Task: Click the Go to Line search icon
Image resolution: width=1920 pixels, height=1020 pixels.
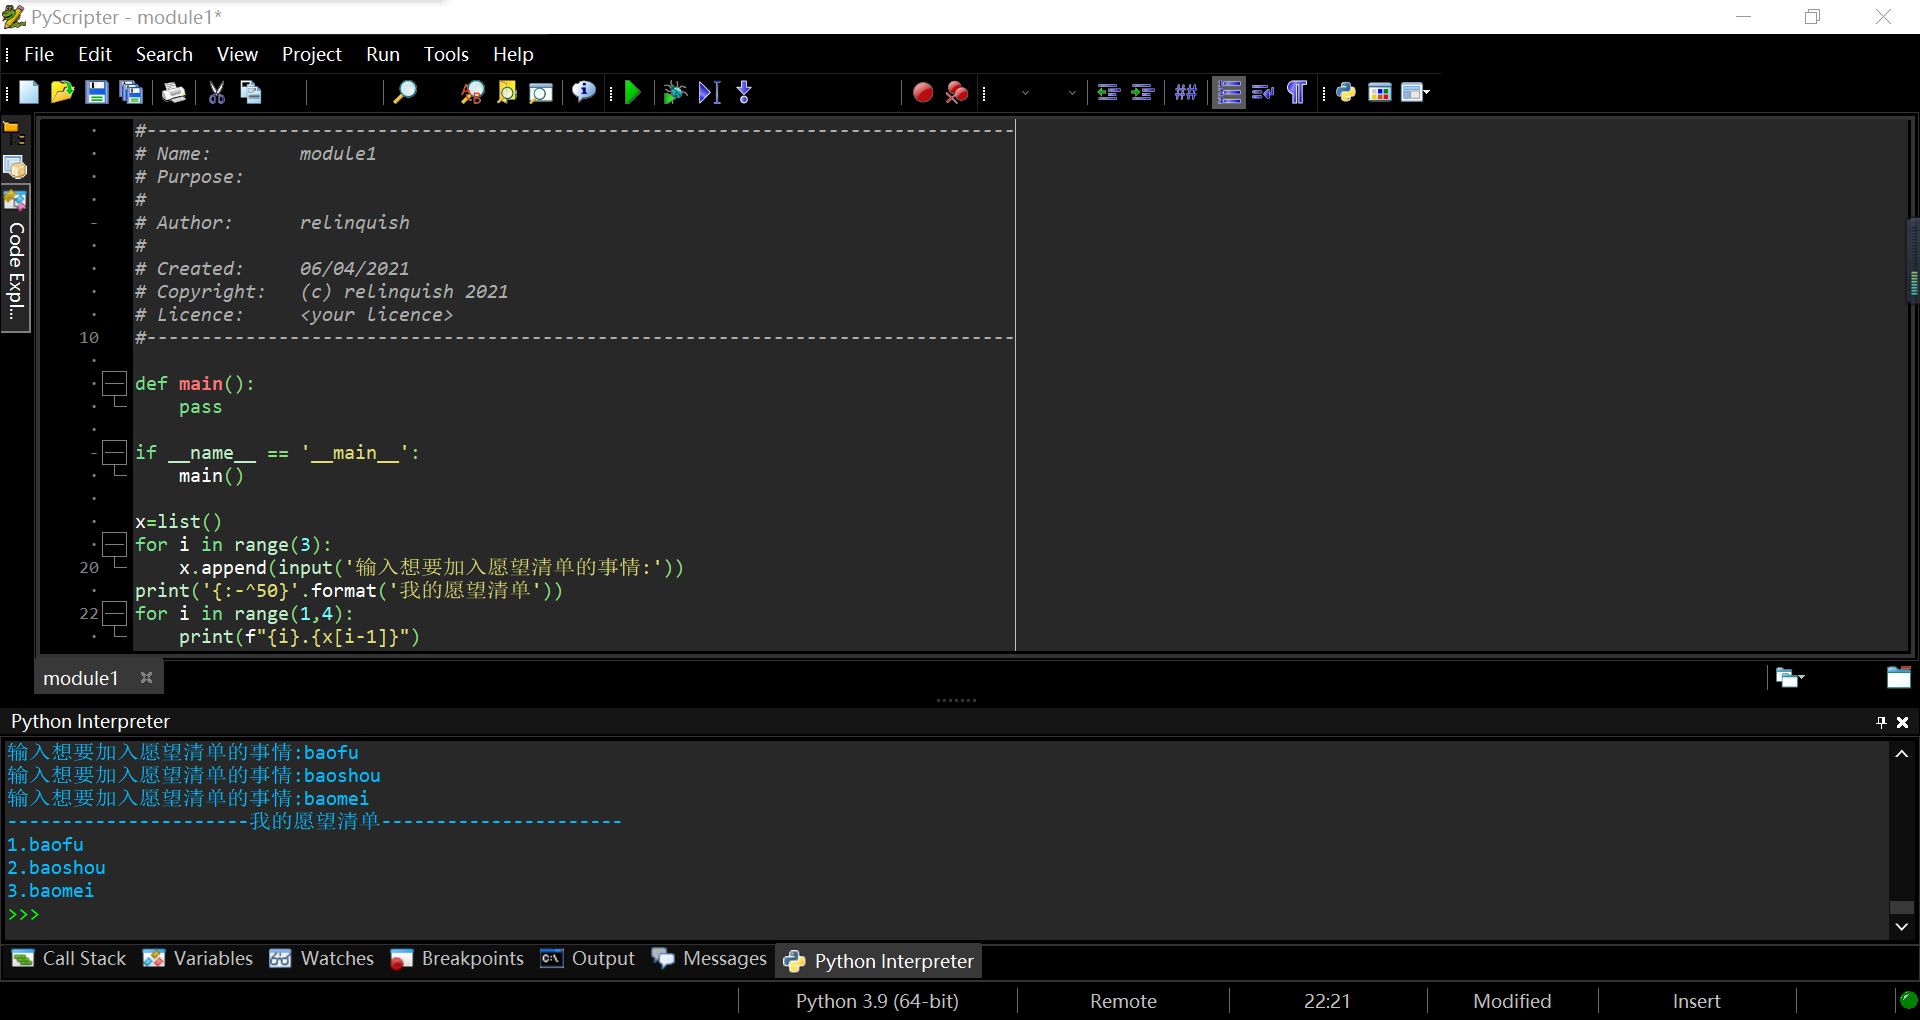Action: click(541, 93)
